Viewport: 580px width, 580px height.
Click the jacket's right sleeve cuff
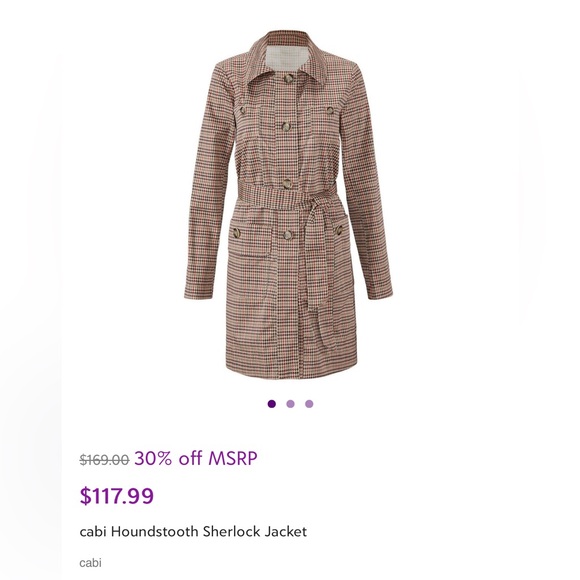379,289
